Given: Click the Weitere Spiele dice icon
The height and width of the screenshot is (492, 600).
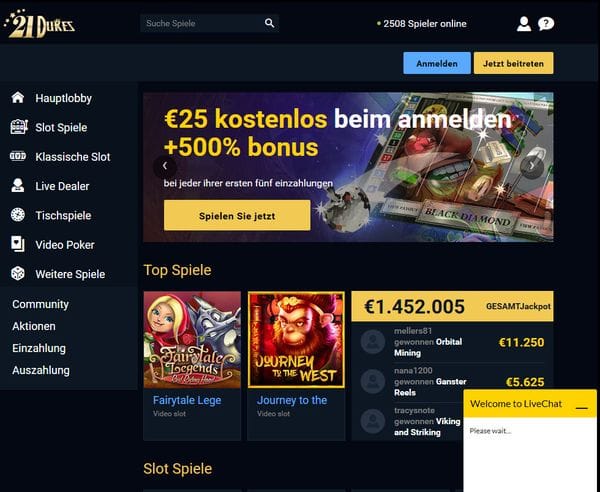Looking at the screenshot, I should 18,274.
